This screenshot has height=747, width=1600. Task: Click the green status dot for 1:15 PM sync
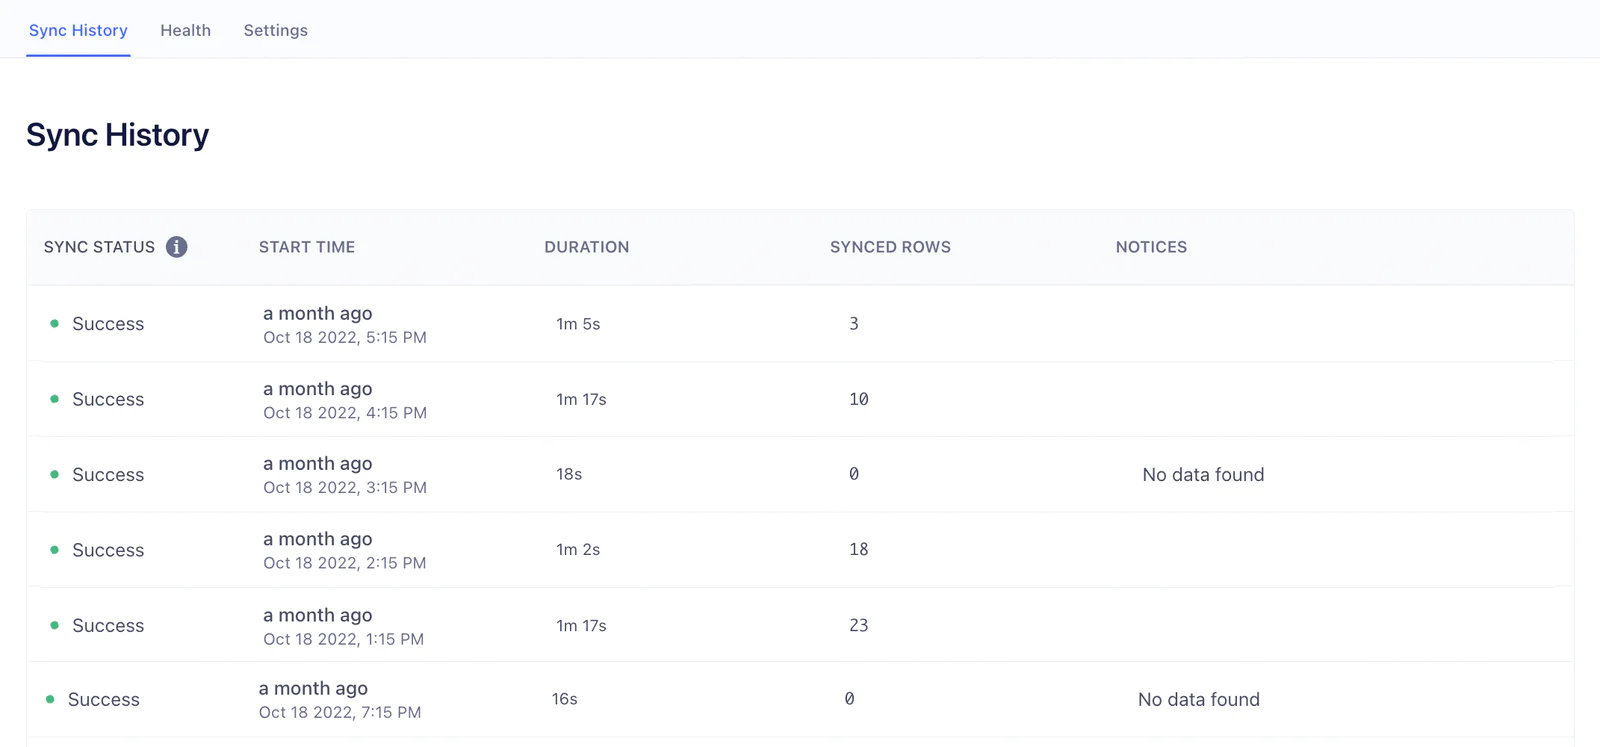(54, 625)
